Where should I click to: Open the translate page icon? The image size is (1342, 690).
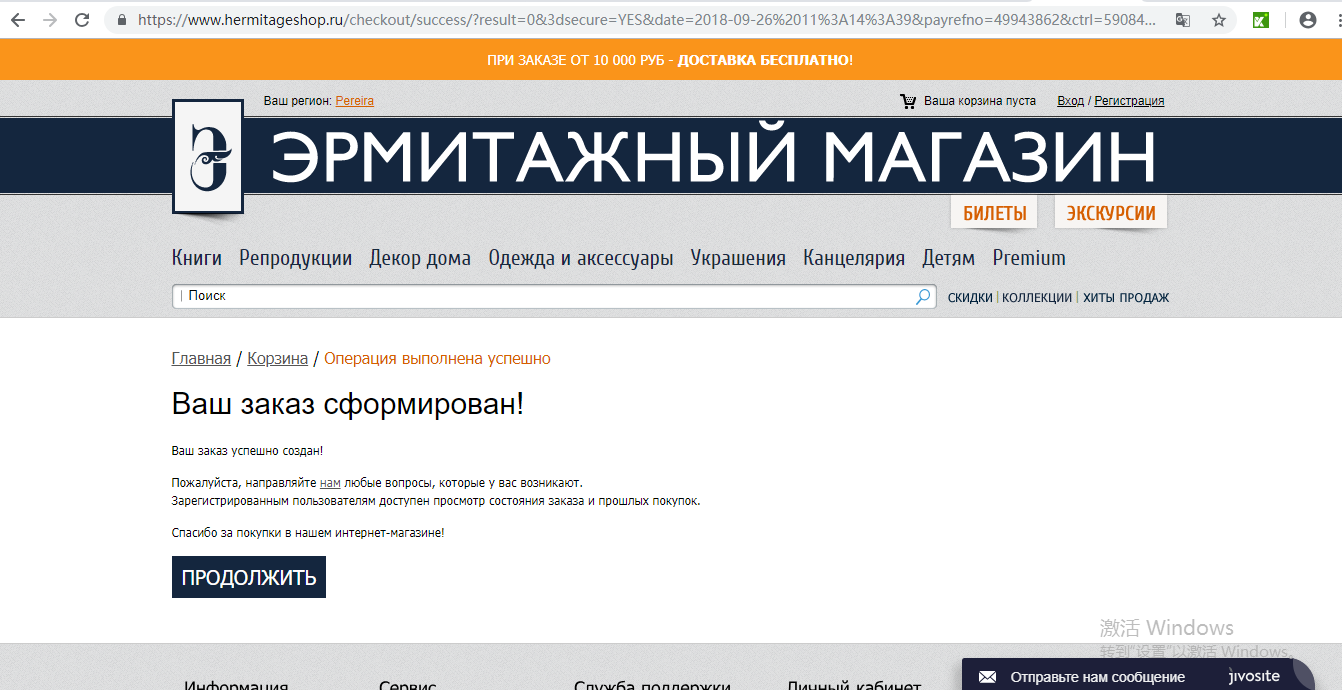[x=1183, y=20]
